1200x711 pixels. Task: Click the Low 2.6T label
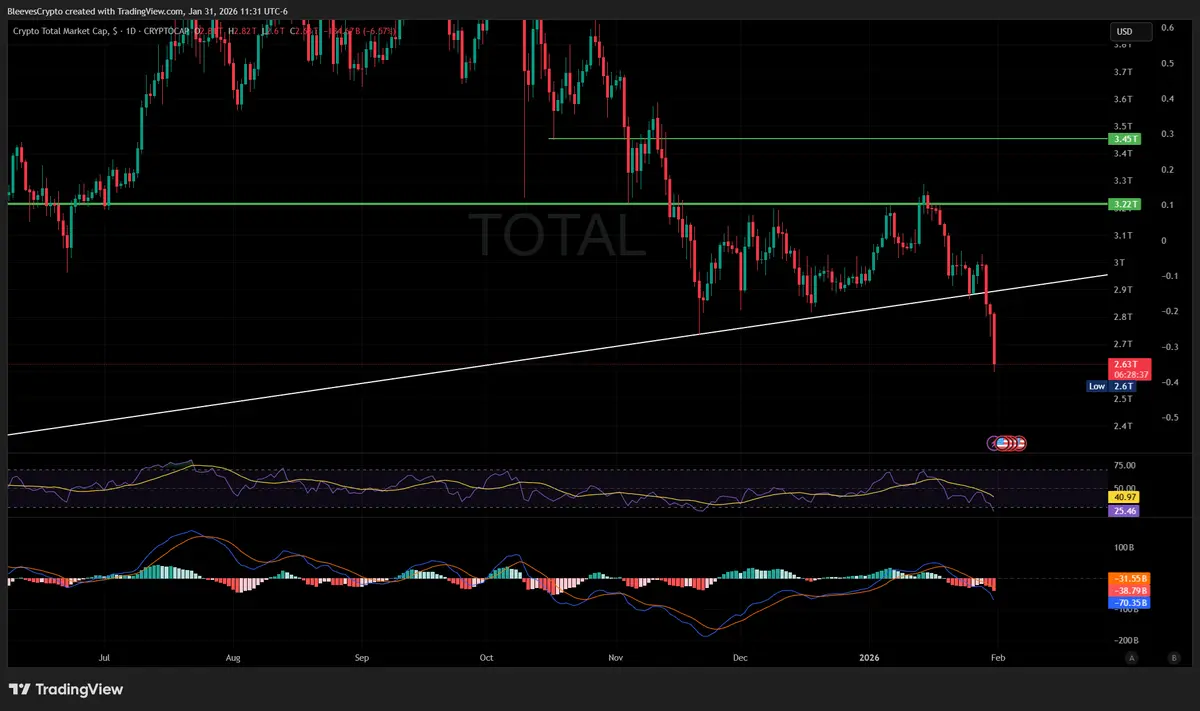1112,386
